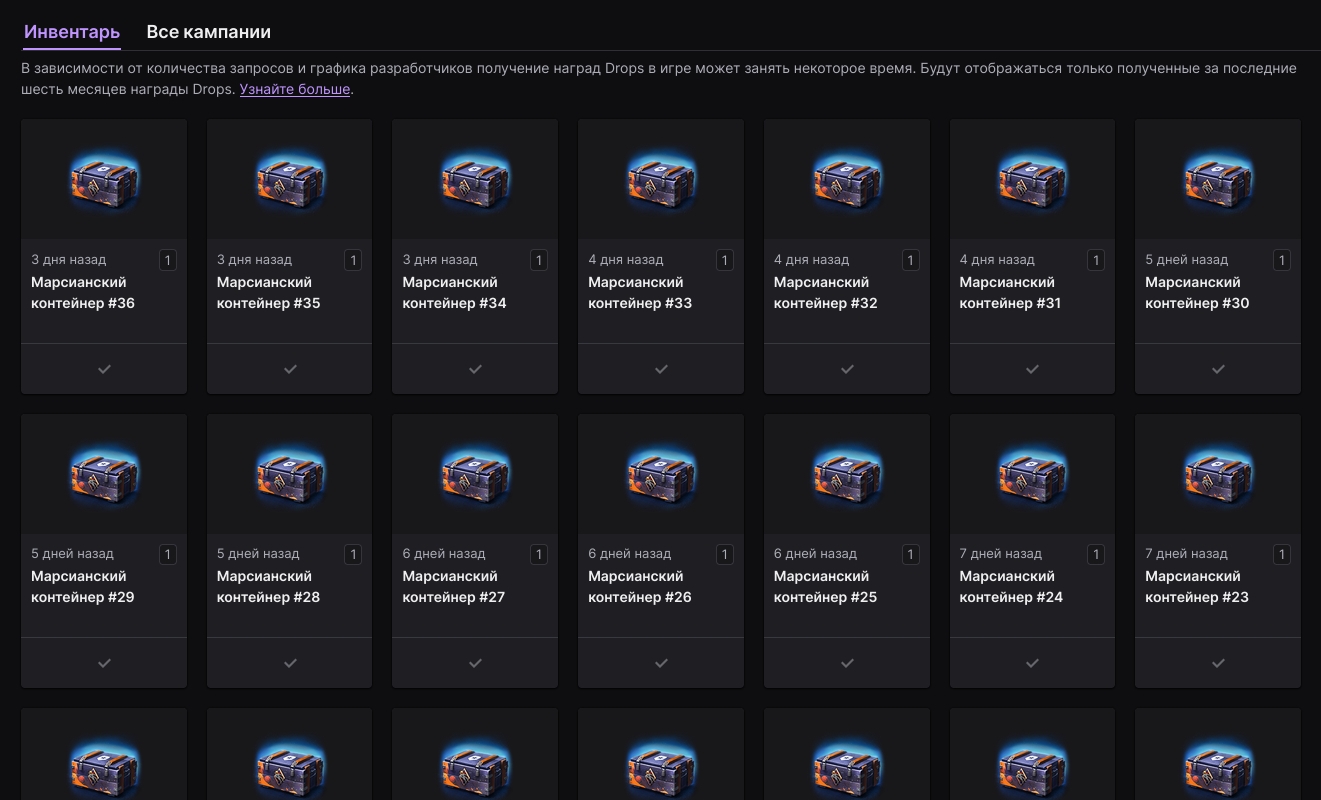This screenshot has width=1321, height=800.
Task: Click the quantity badge on контейнер #29
Action: (x=168, y=554)
